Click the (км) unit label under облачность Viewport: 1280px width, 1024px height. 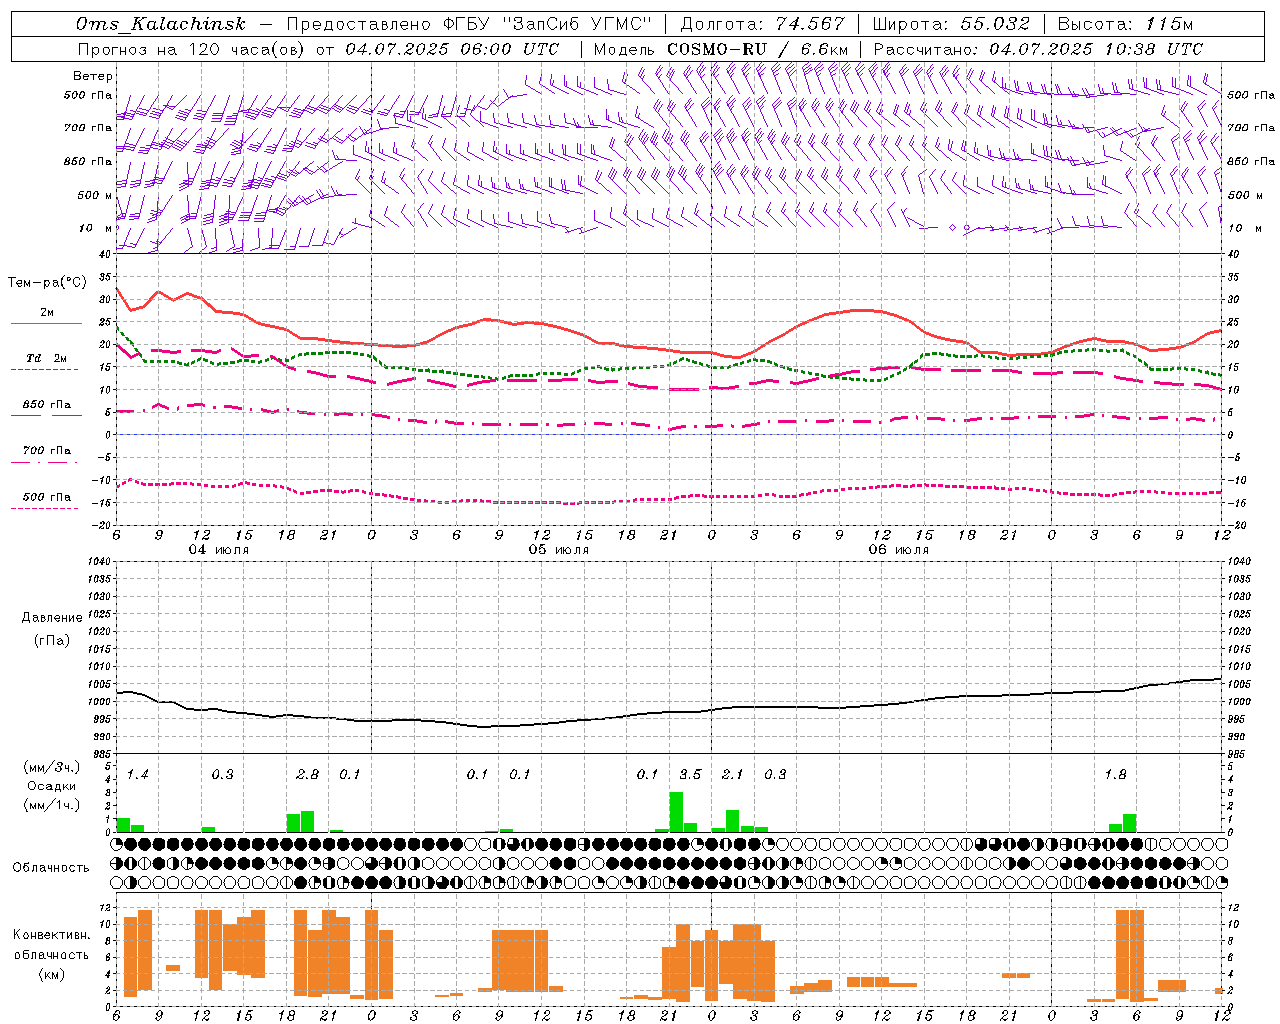pyautogui.click(x=51, y=973)
